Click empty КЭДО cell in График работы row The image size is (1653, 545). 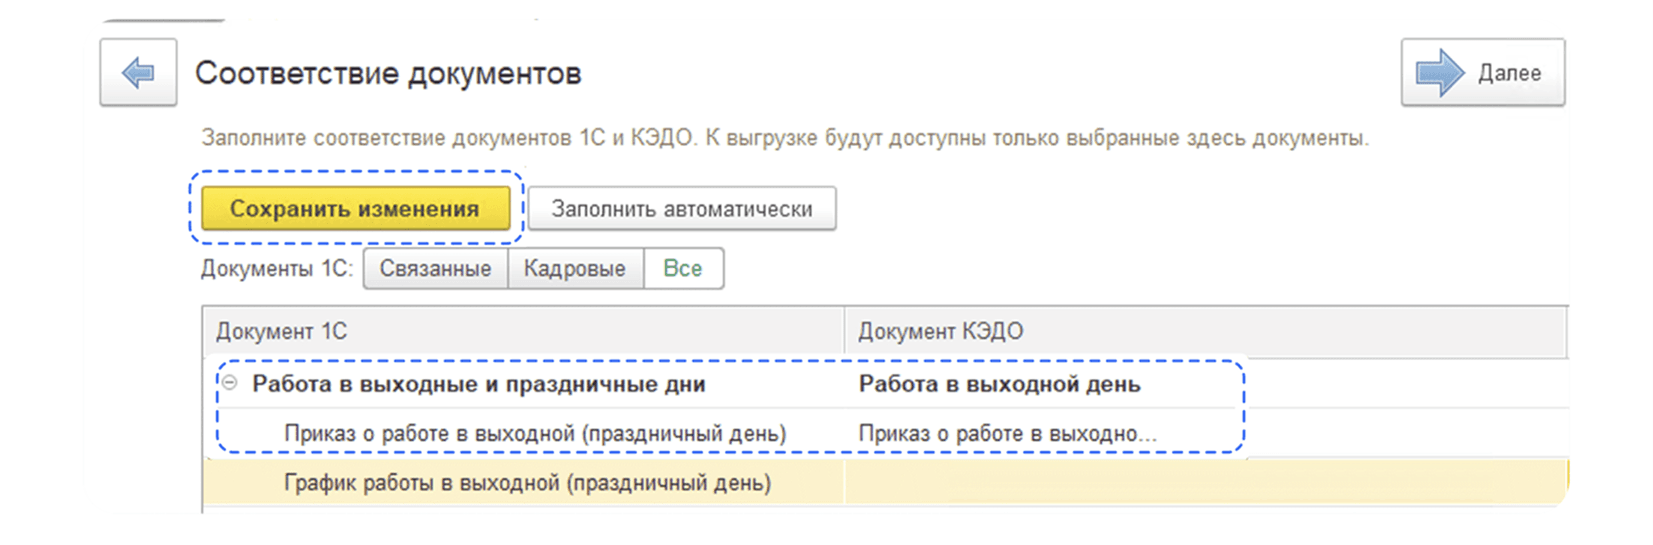(x=1205, y=483)
